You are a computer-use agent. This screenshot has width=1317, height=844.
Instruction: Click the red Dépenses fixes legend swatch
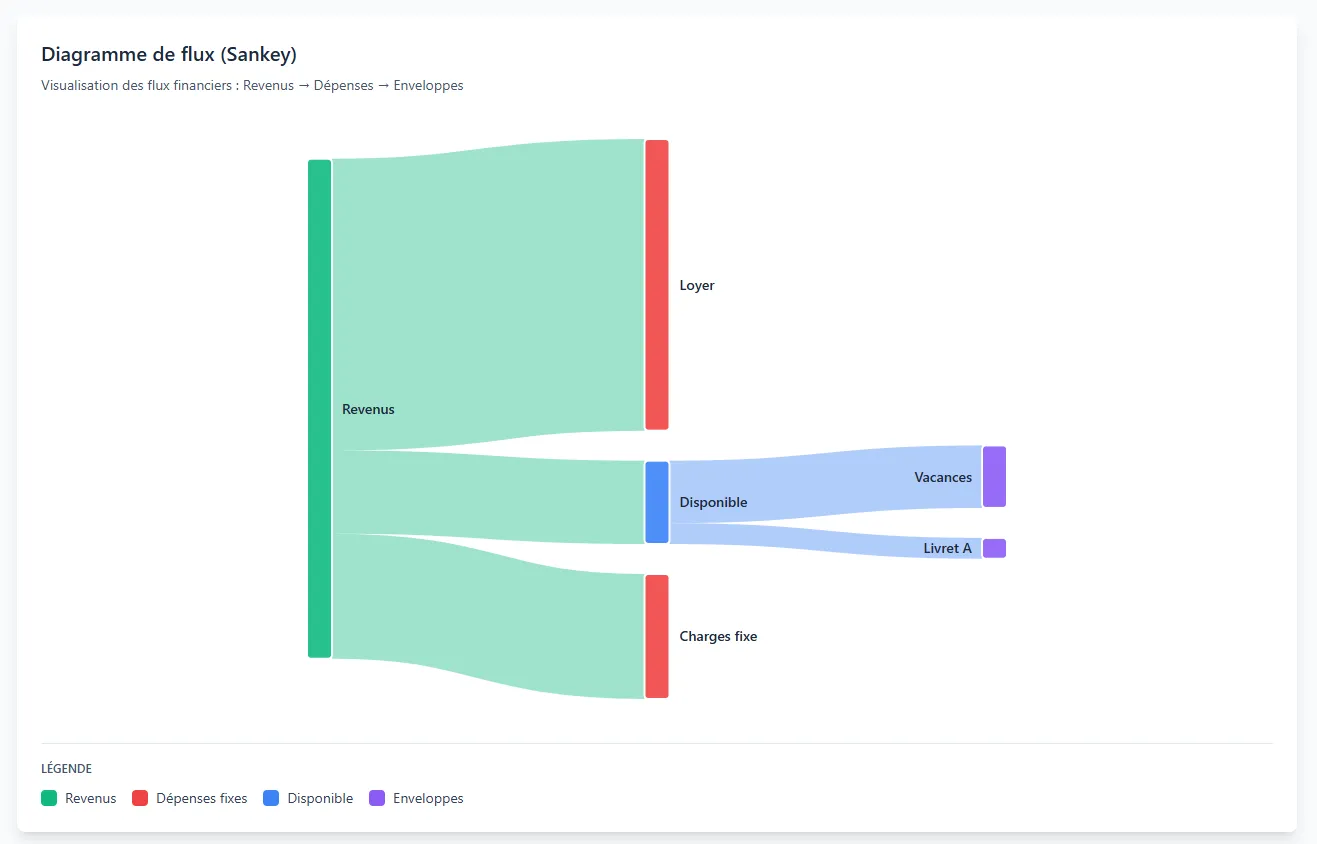coord(140,798)
